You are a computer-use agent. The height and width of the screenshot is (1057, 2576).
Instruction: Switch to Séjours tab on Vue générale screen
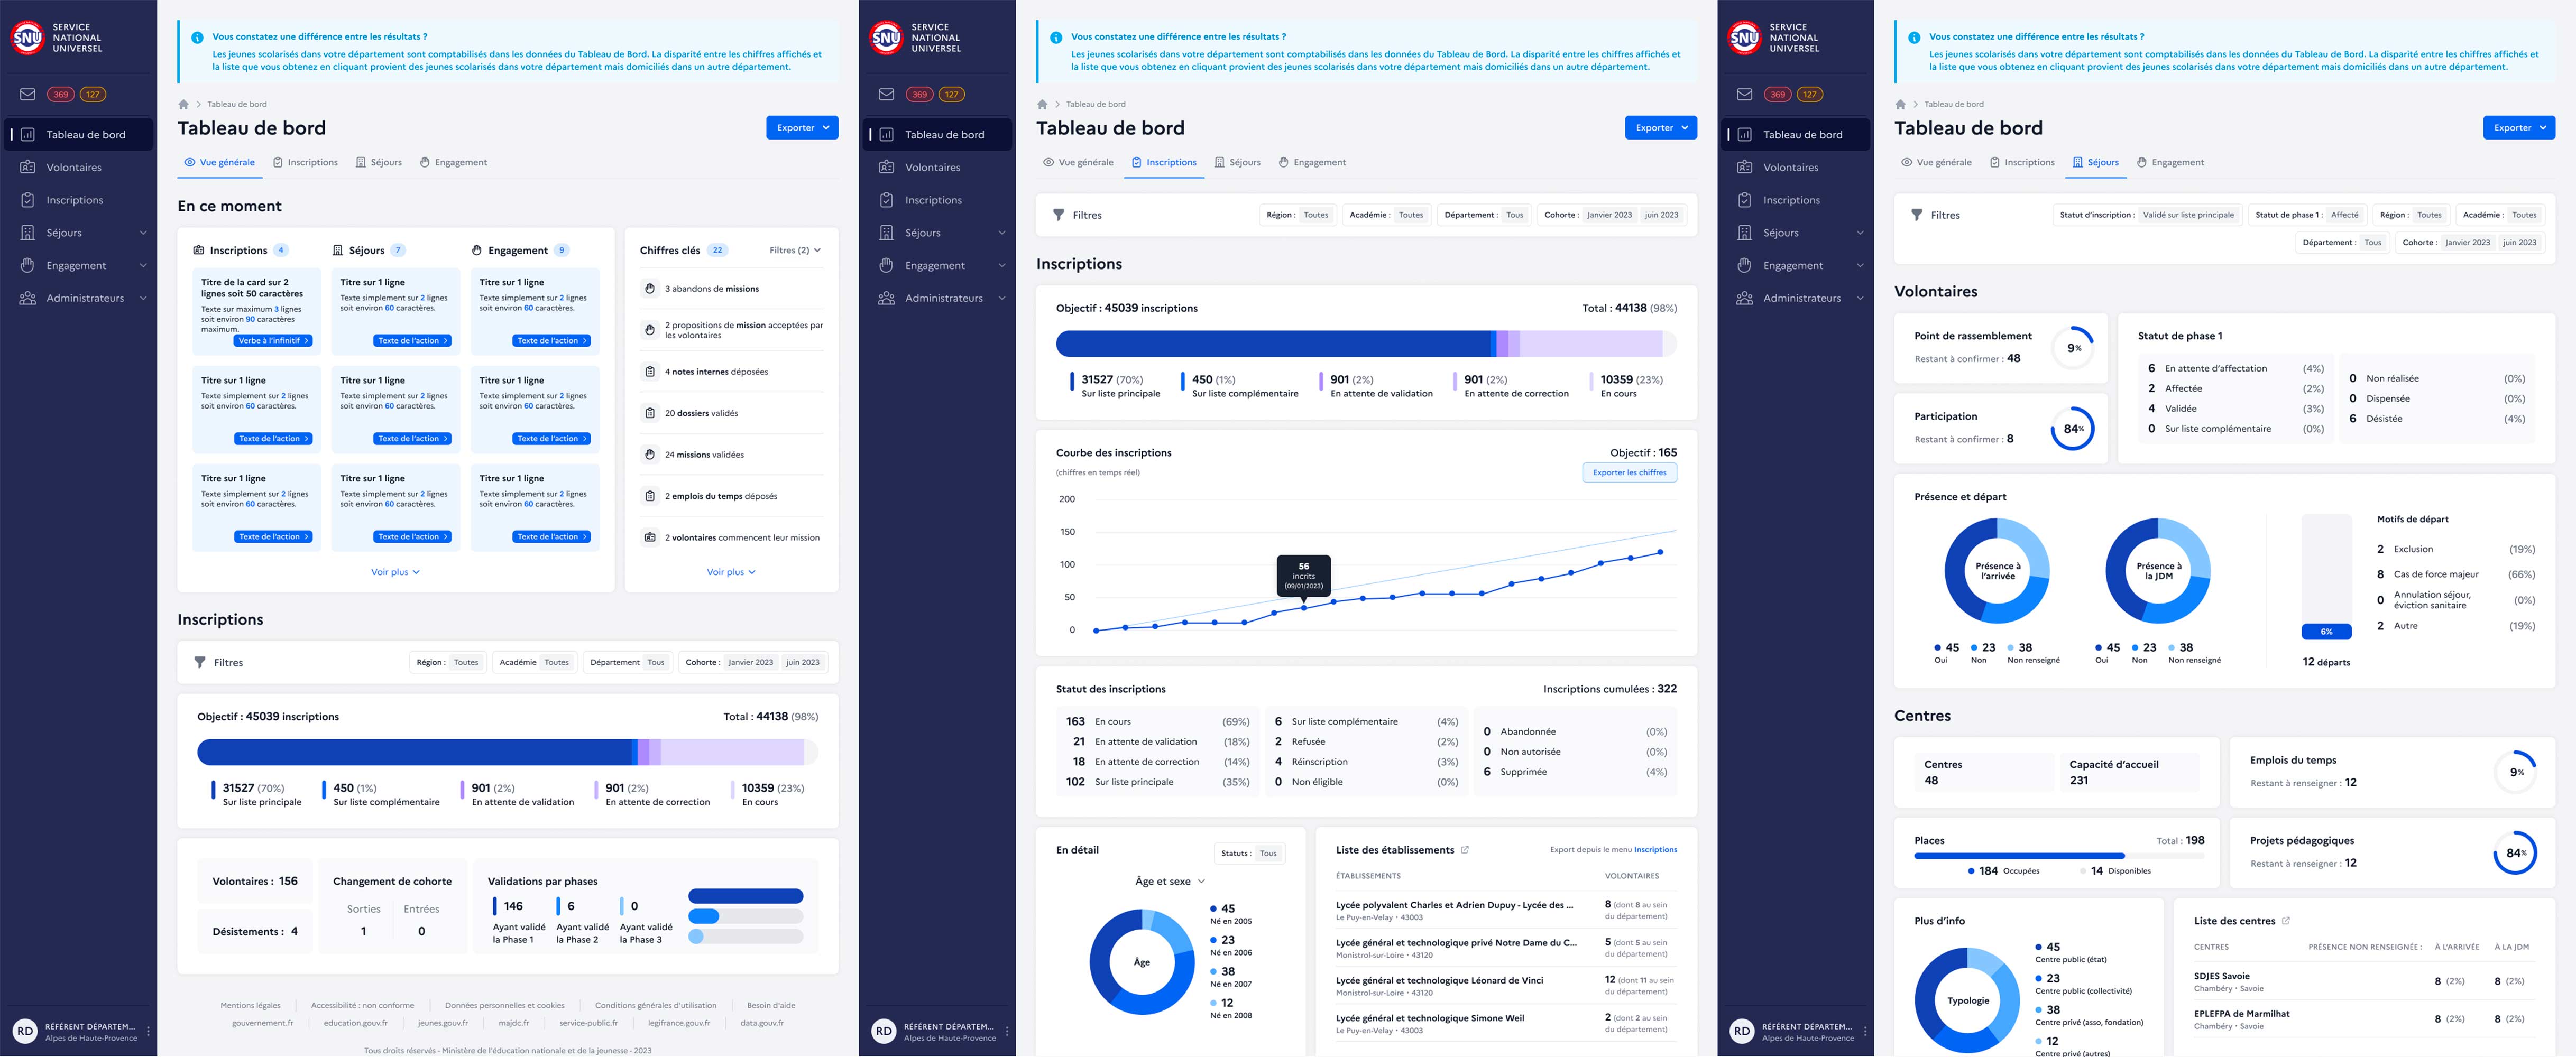coord(379,162)
